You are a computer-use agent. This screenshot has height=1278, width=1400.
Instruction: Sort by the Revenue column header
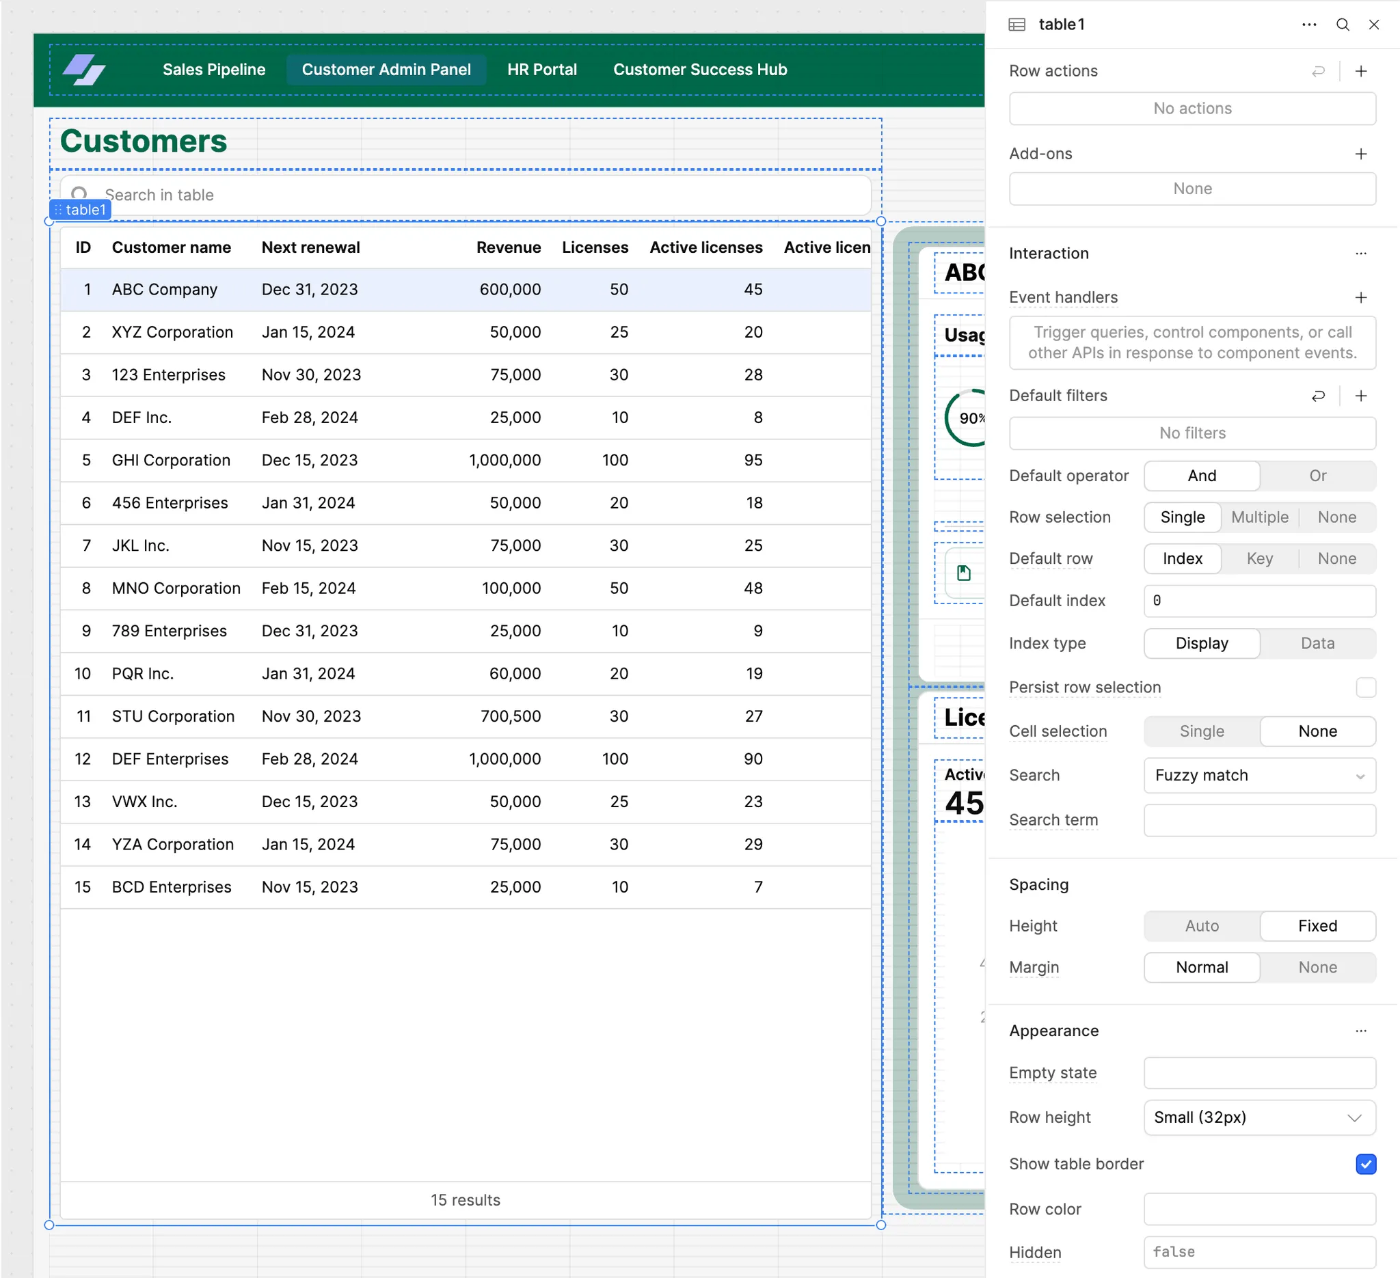click(509, 247)
